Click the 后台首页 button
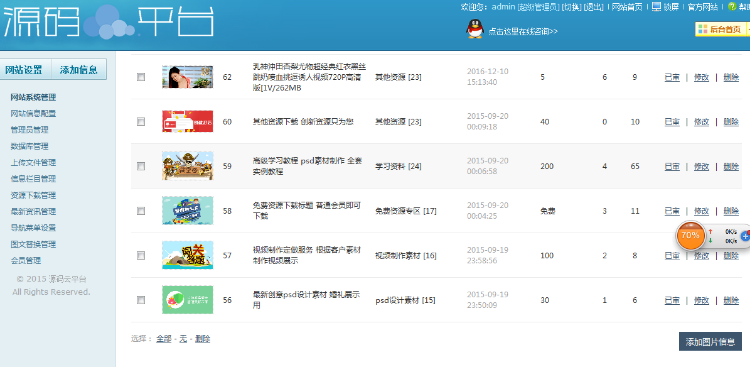Screen dimensions: 750x367 click(x=722, y=29)
